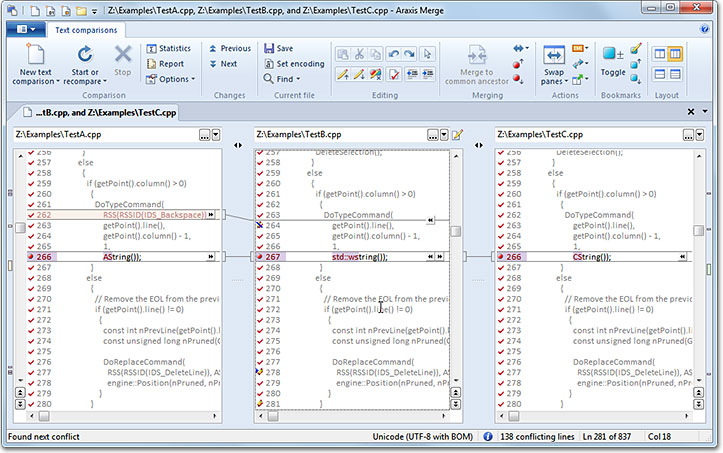The width and height of the screenshot is (723, 453).
Task: Open the document tab list dropdown arrow
Action: pos(705,112)
